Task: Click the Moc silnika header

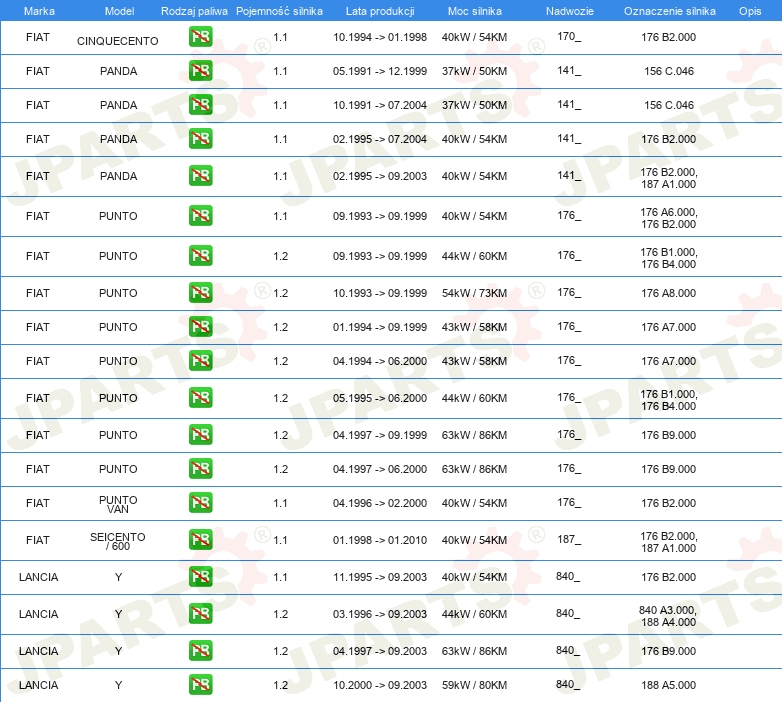Action: click(x=475, y=11)
